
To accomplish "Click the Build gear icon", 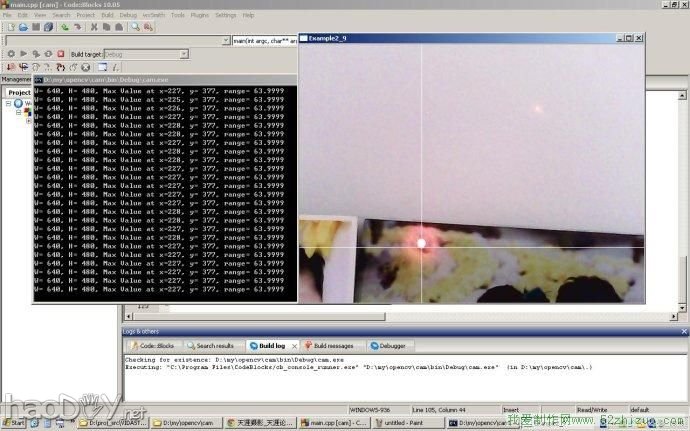I will (10, 54).
